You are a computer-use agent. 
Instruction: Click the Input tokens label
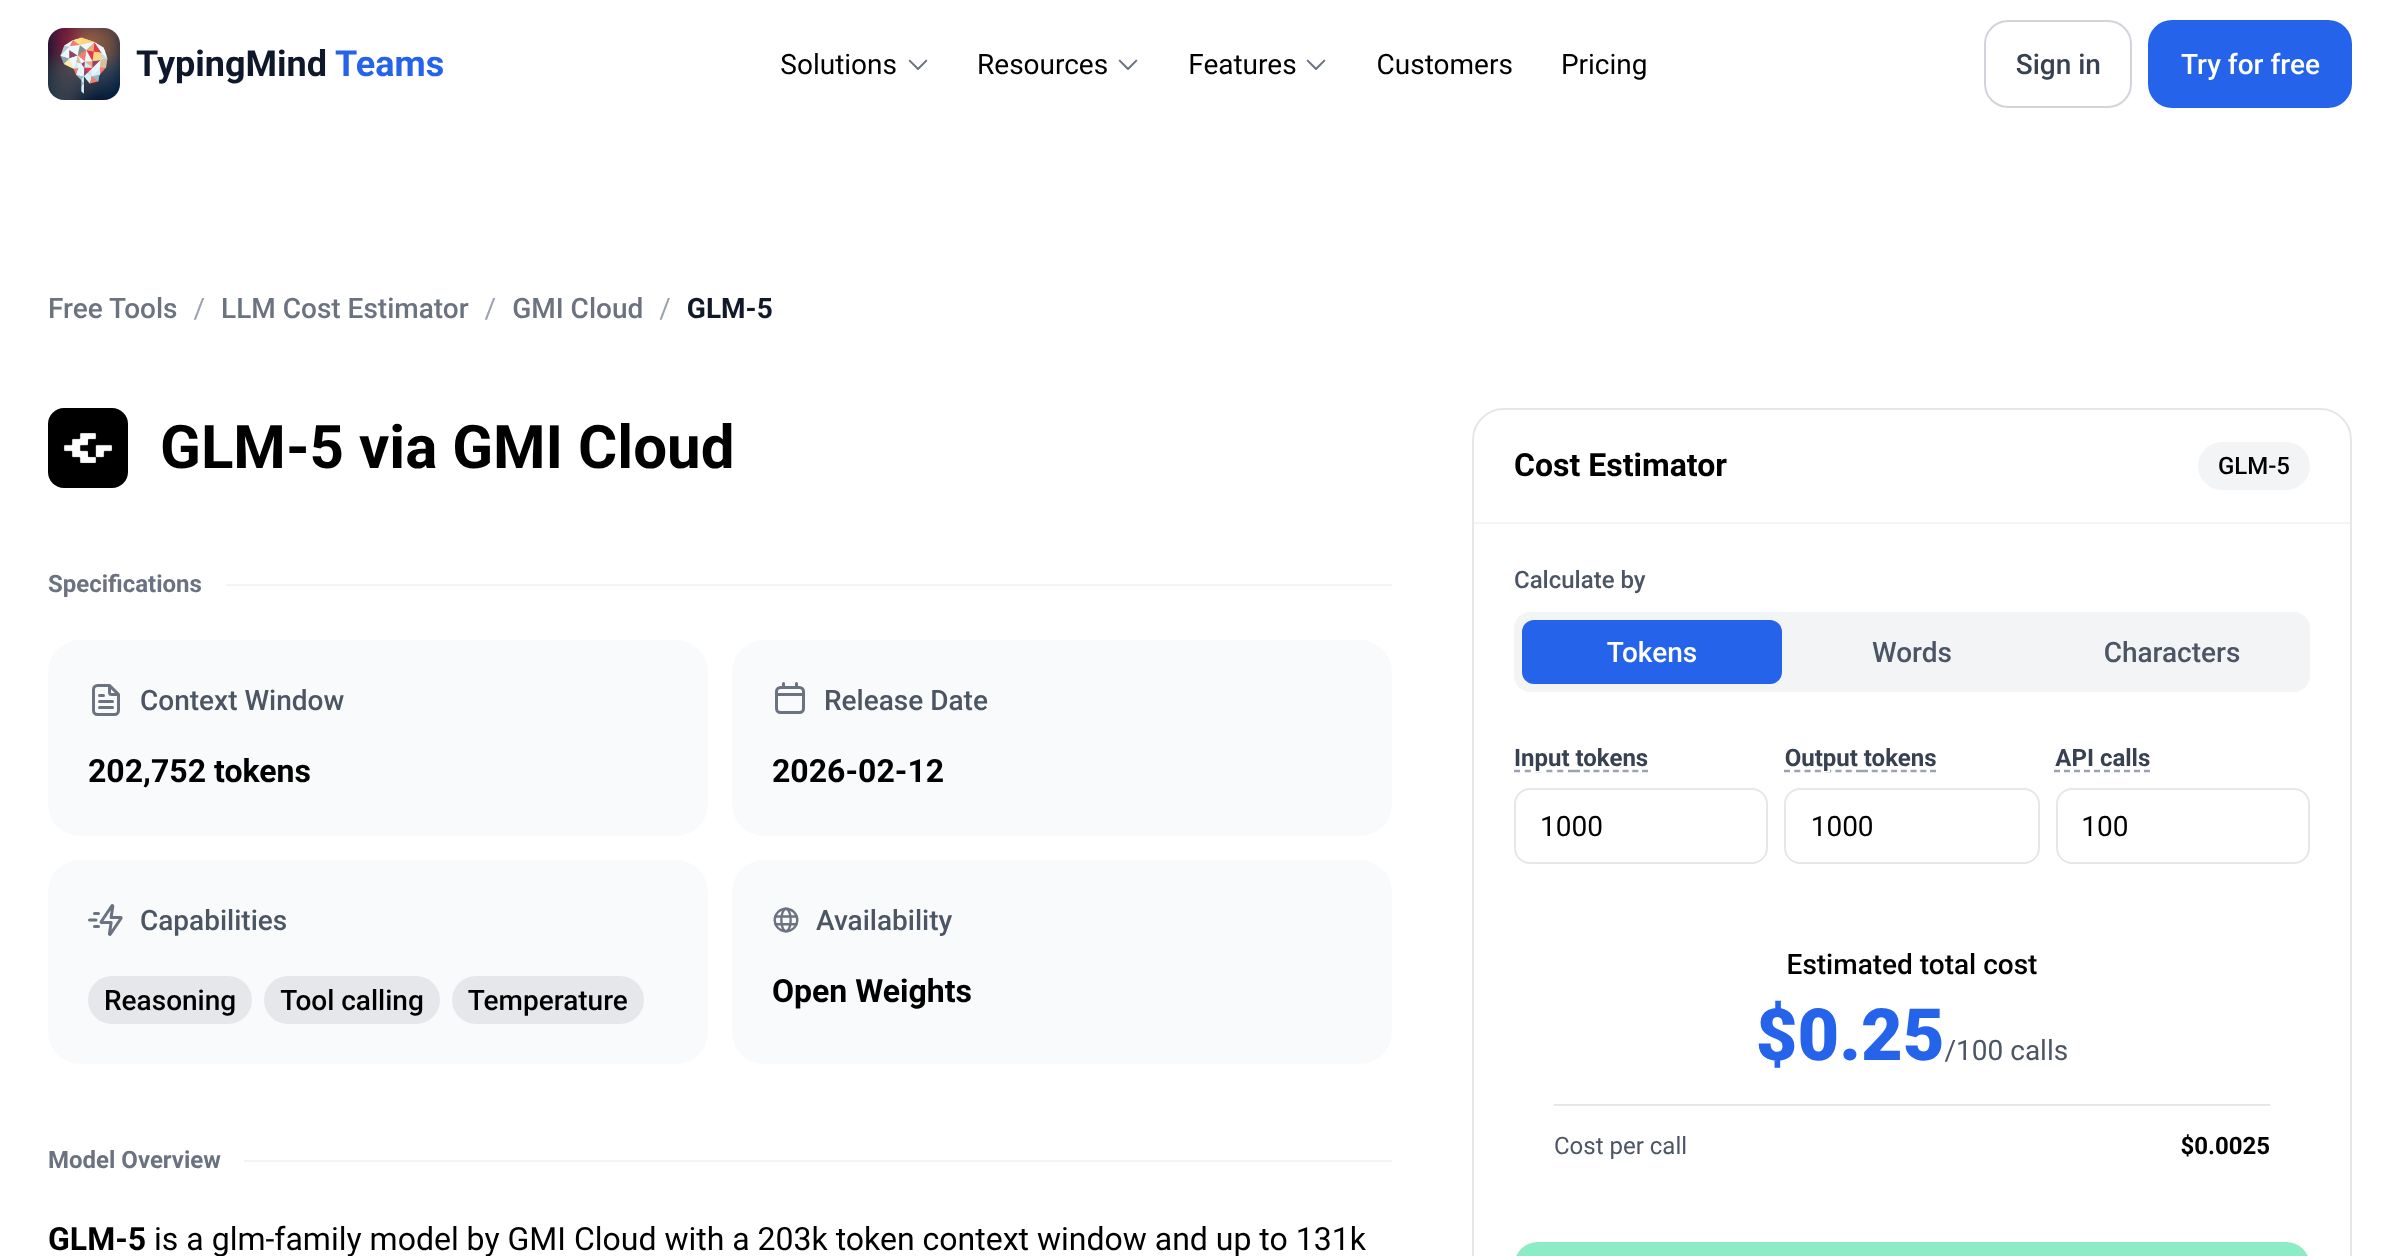point(1581,758)
